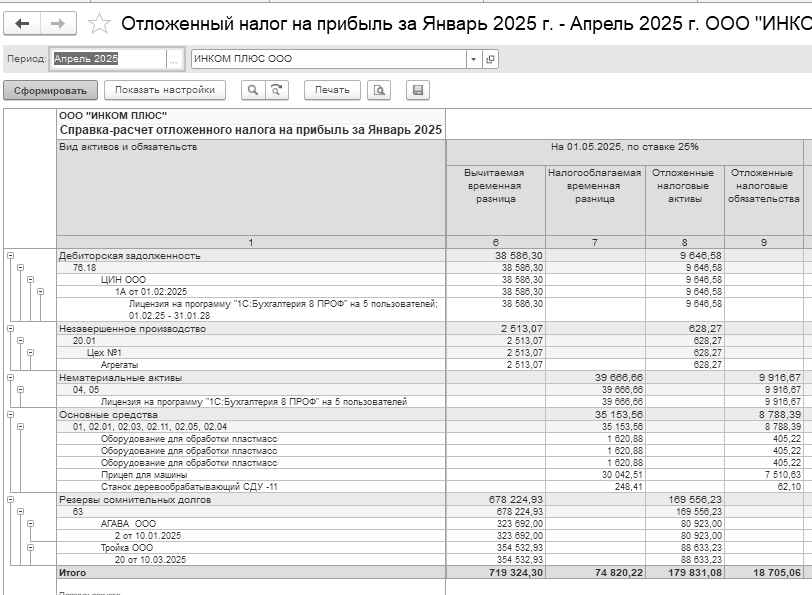Select the 2 от 10.01.2025 document row

(x=251, y=536)
